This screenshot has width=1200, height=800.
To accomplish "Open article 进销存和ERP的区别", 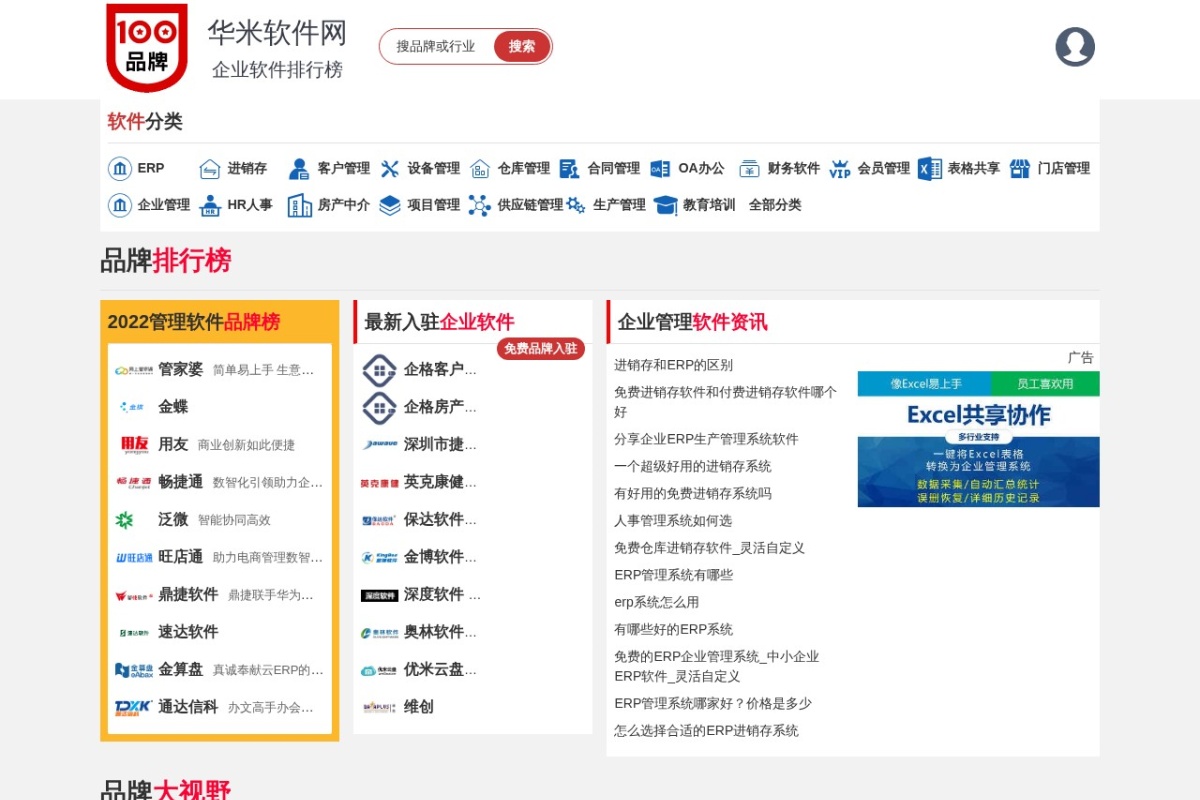I will coord(673,365).
